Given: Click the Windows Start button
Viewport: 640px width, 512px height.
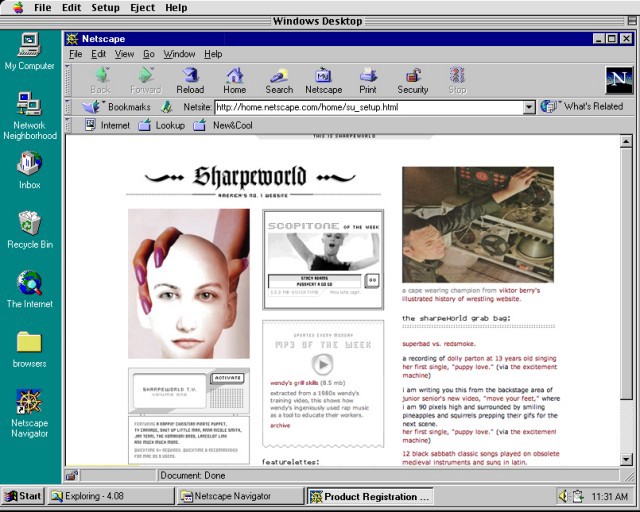Looking at the screenshot, I should point(23,496).
